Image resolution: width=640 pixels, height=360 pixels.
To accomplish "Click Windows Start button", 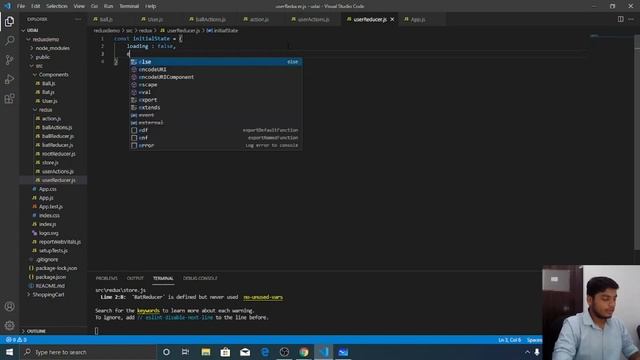I will click(x=9, y=352).
